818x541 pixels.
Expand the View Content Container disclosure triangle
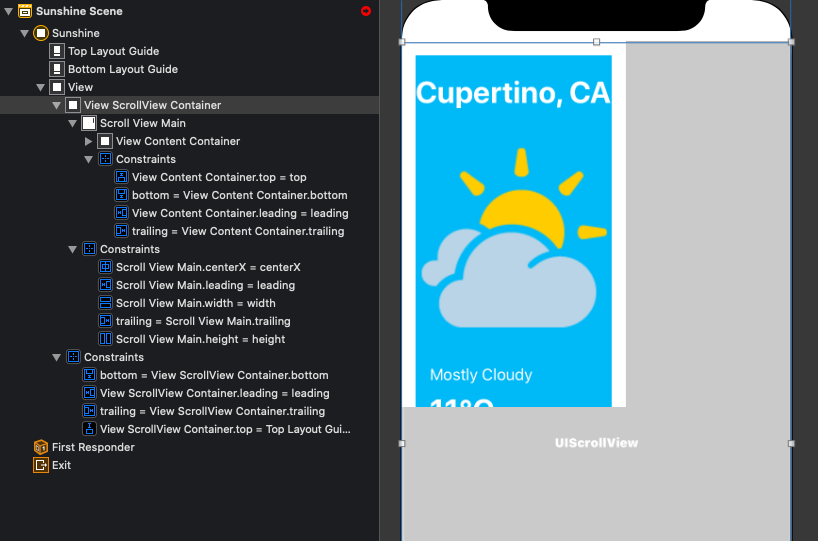coord(88,141)
